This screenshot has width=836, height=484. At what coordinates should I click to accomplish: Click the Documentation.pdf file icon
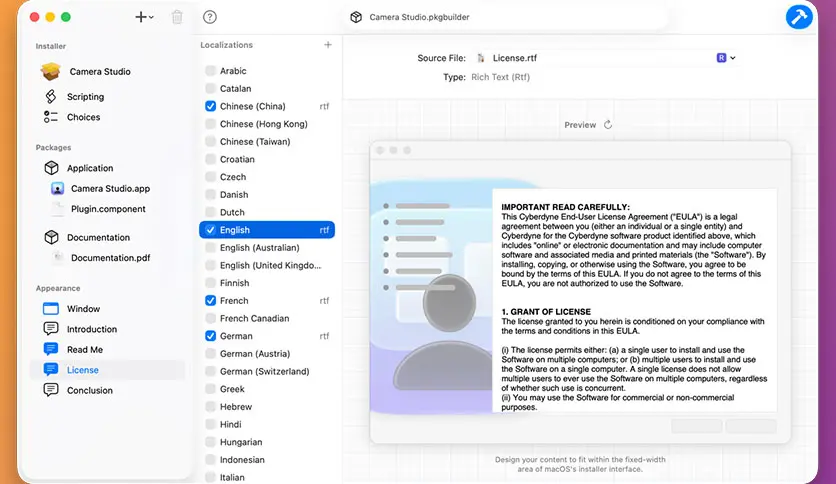tap(58, 257)
